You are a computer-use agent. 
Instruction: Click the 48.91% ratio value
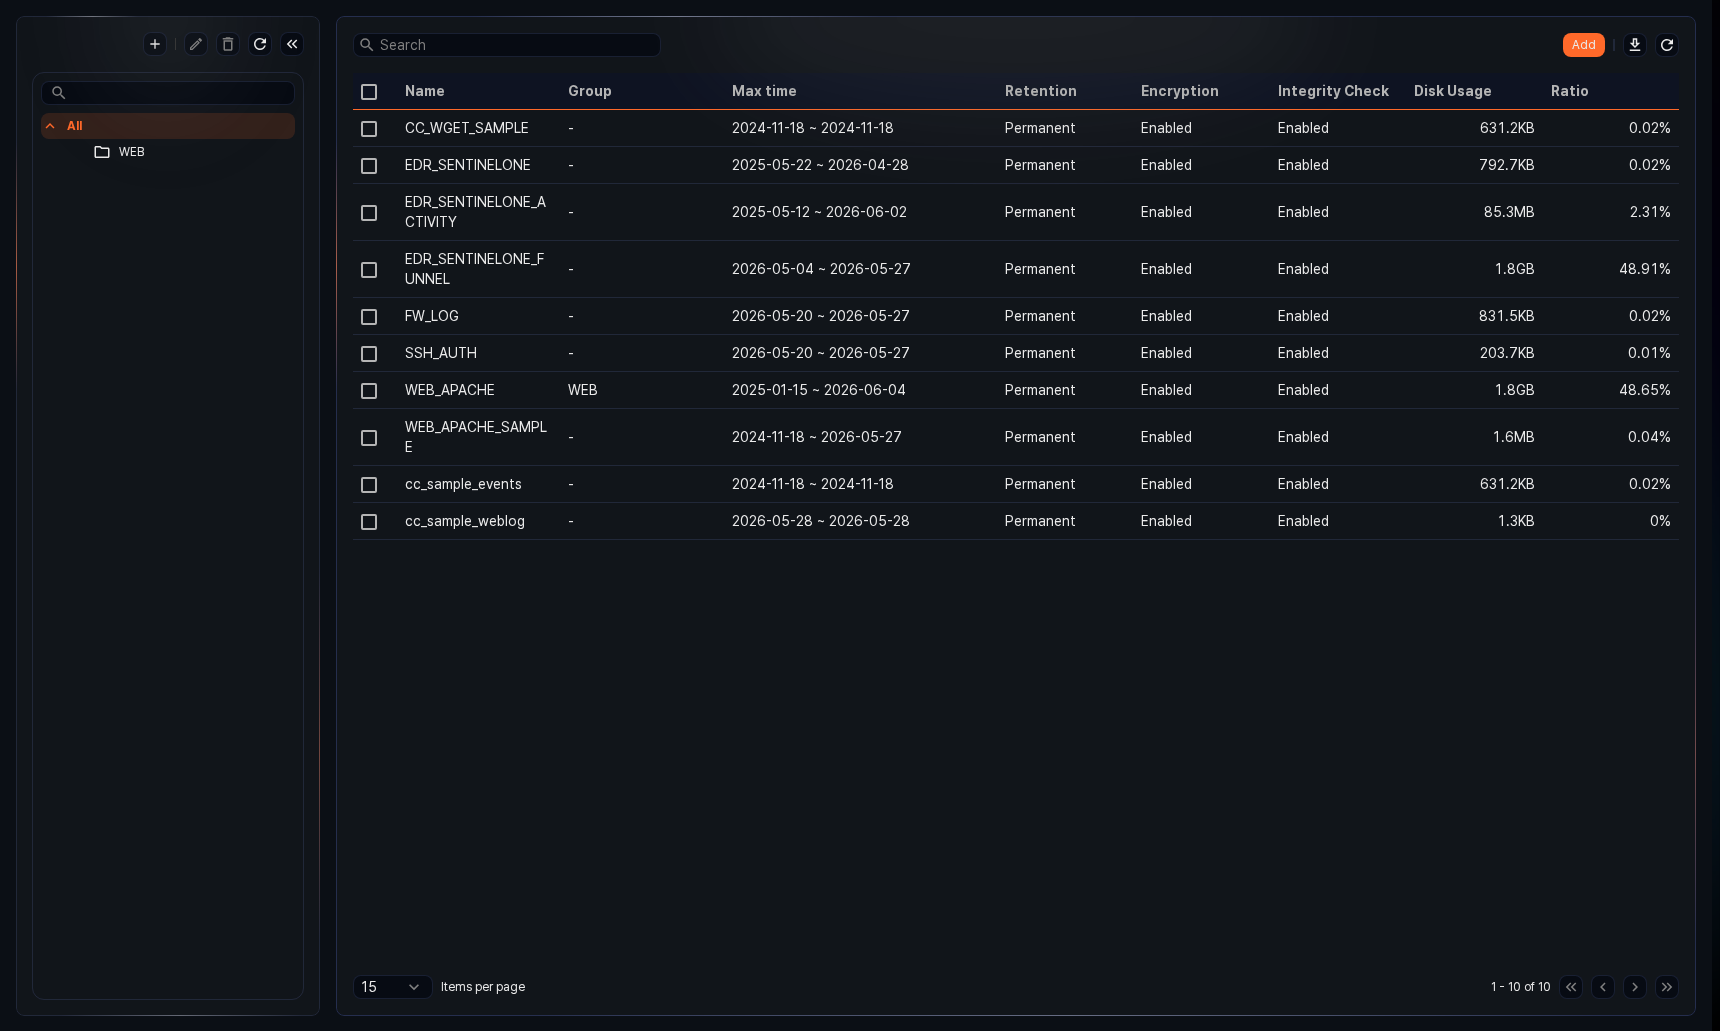(1645, 269)
